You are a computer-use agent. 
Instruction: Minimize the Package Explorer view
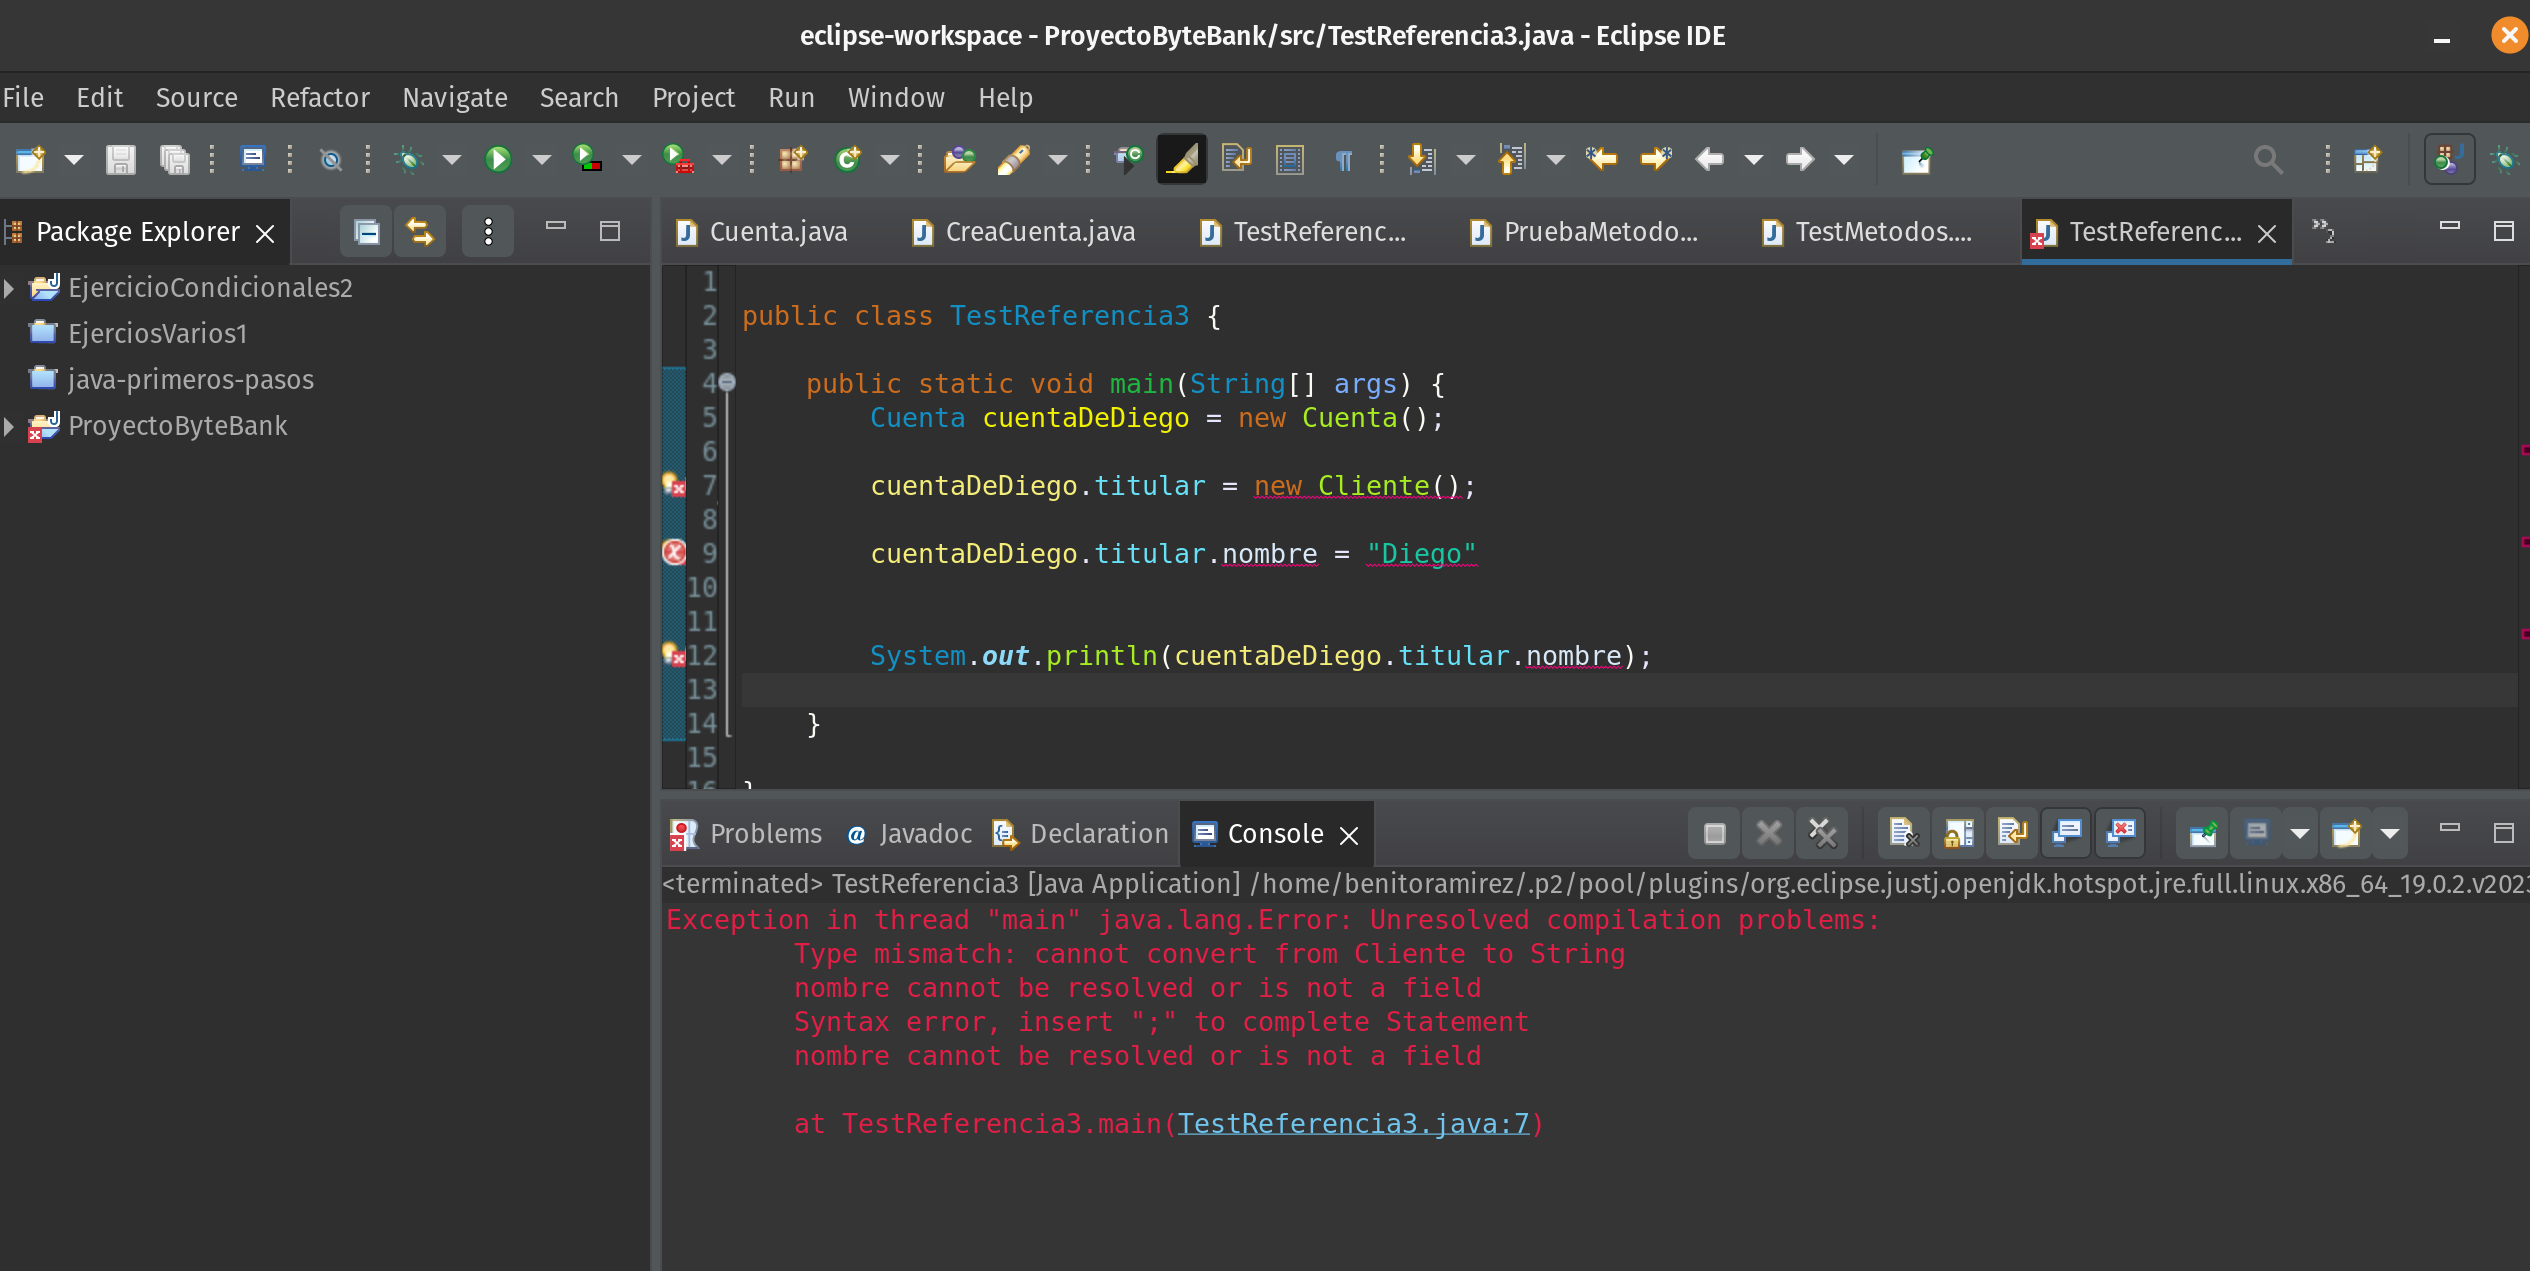tap(556, 228)
